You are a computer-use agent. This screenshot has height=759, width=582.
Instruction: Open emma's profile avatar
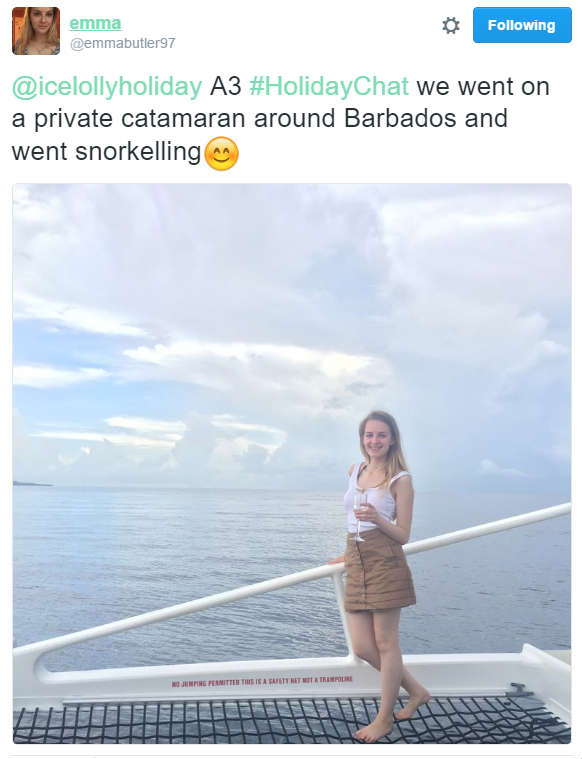[x=36, y=30]
